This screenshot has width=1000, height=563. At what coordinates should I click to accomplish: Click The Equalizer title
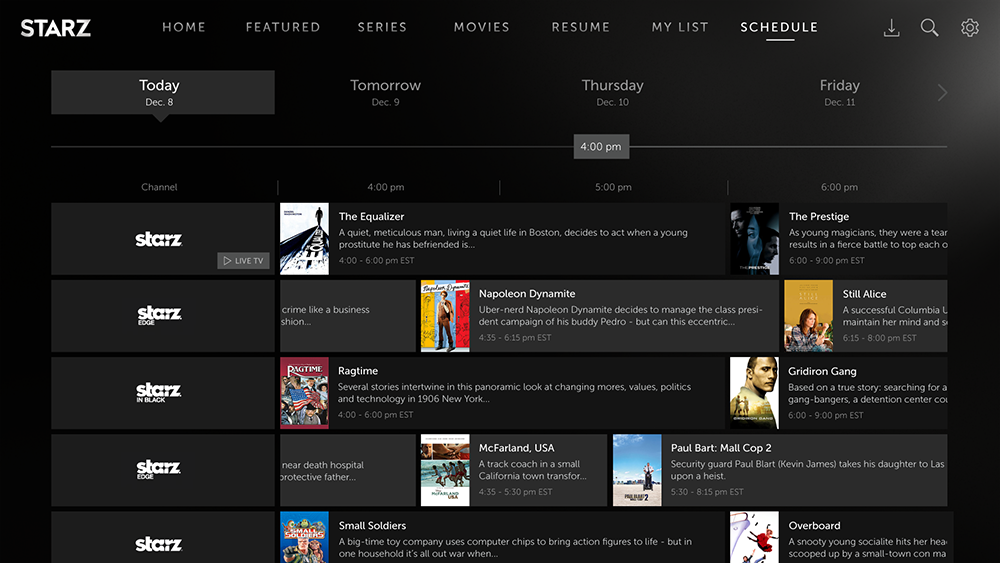coord(371,217)
